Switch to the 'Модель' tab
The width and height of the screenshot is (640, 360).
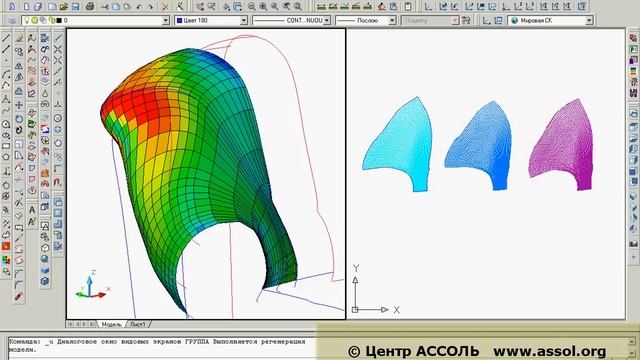click(111, 324)
